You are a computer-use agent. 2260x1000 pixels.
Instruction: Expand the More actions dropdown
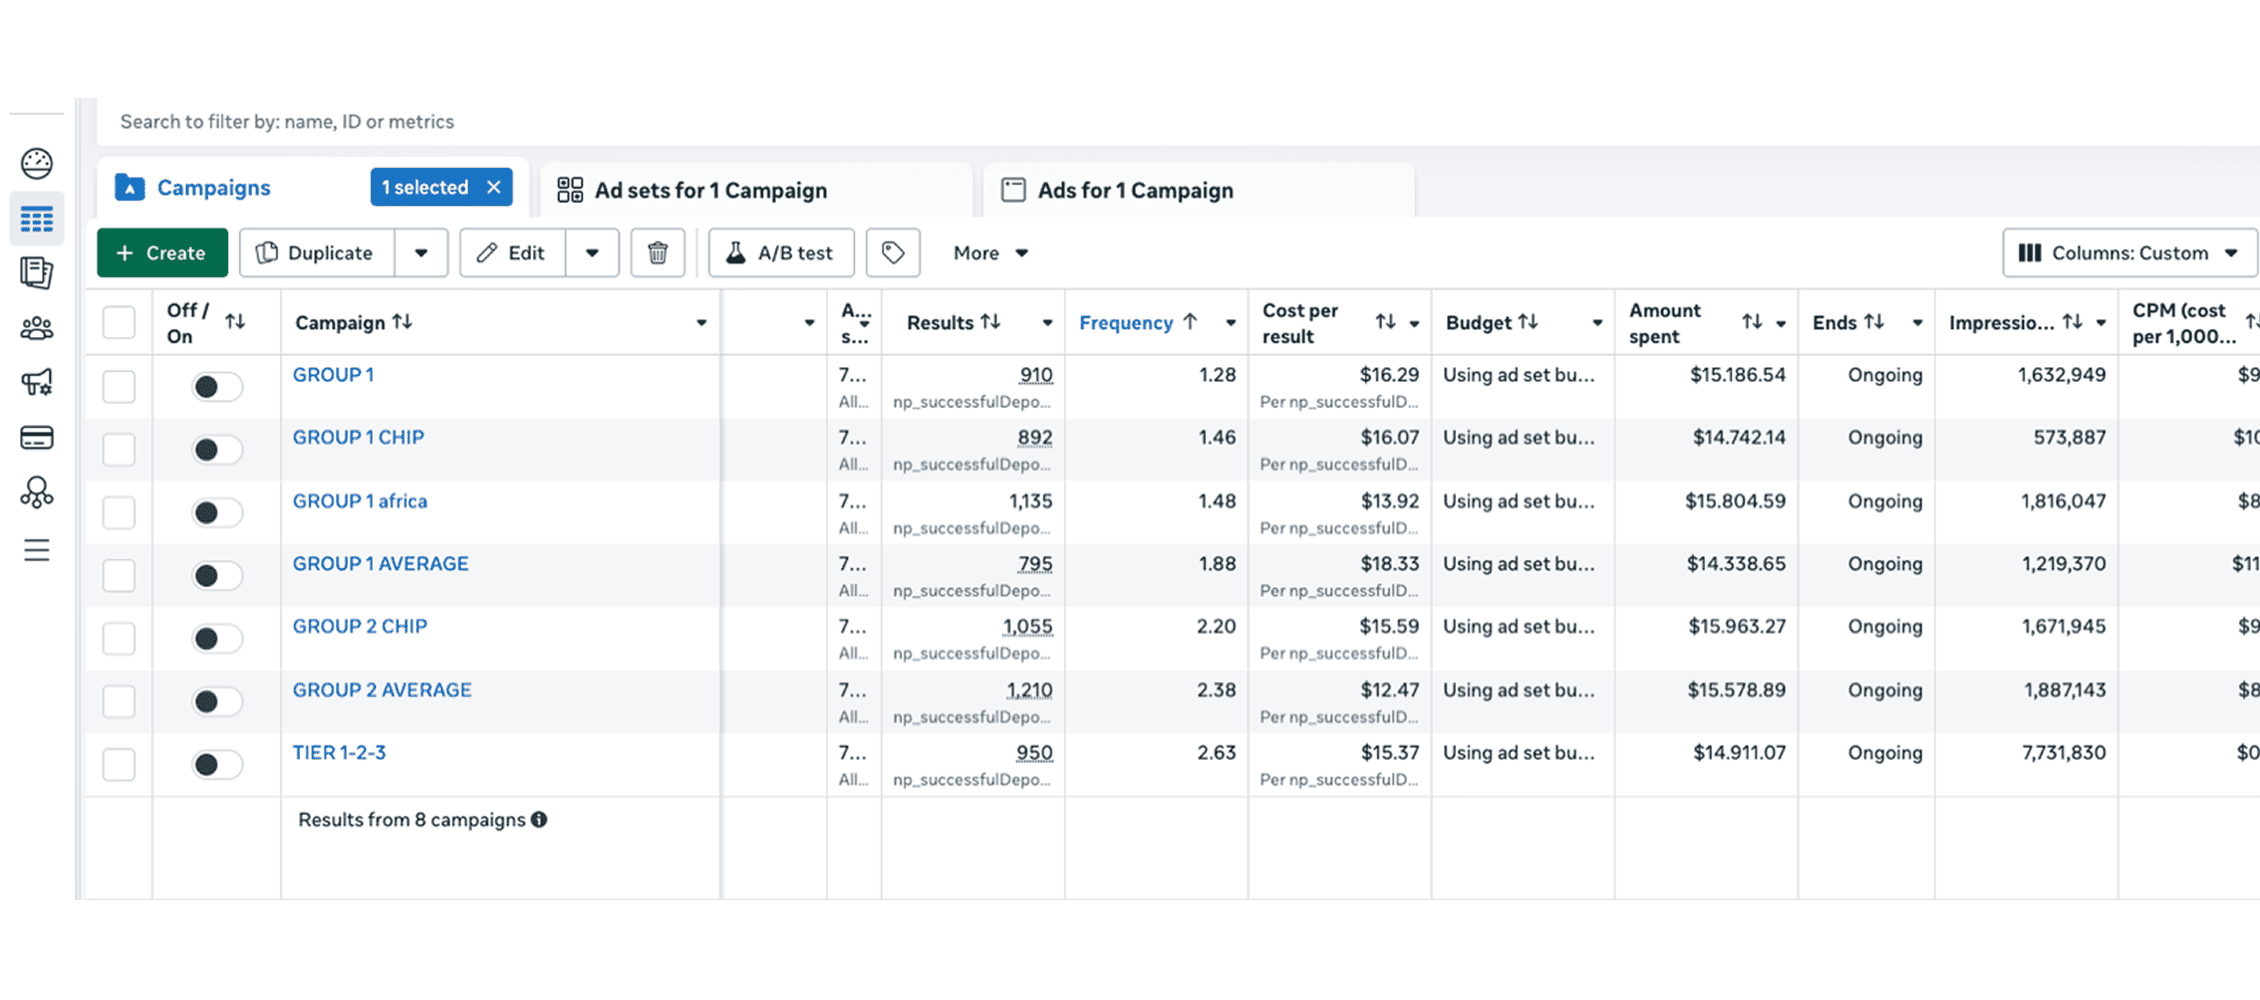tap(990, 253)
